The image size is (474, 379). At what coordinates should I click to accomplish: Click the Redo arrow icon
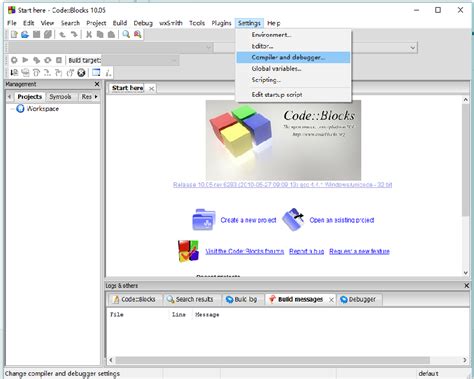click(x=74, y=34)
